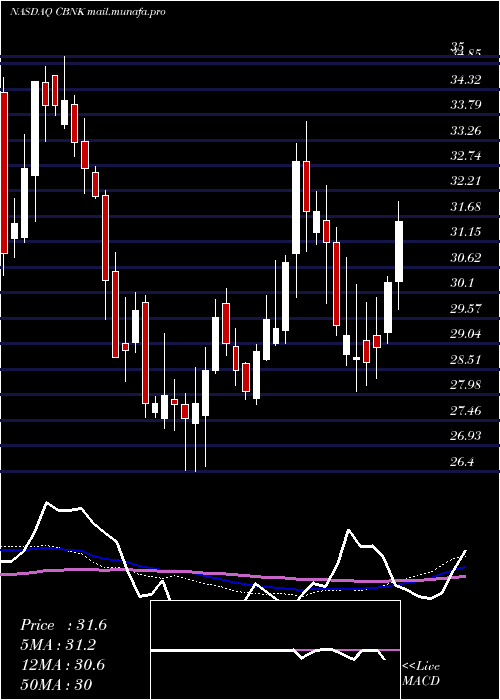
Task: Click inside the MACD inset chart box
Action: pos(275,650)
